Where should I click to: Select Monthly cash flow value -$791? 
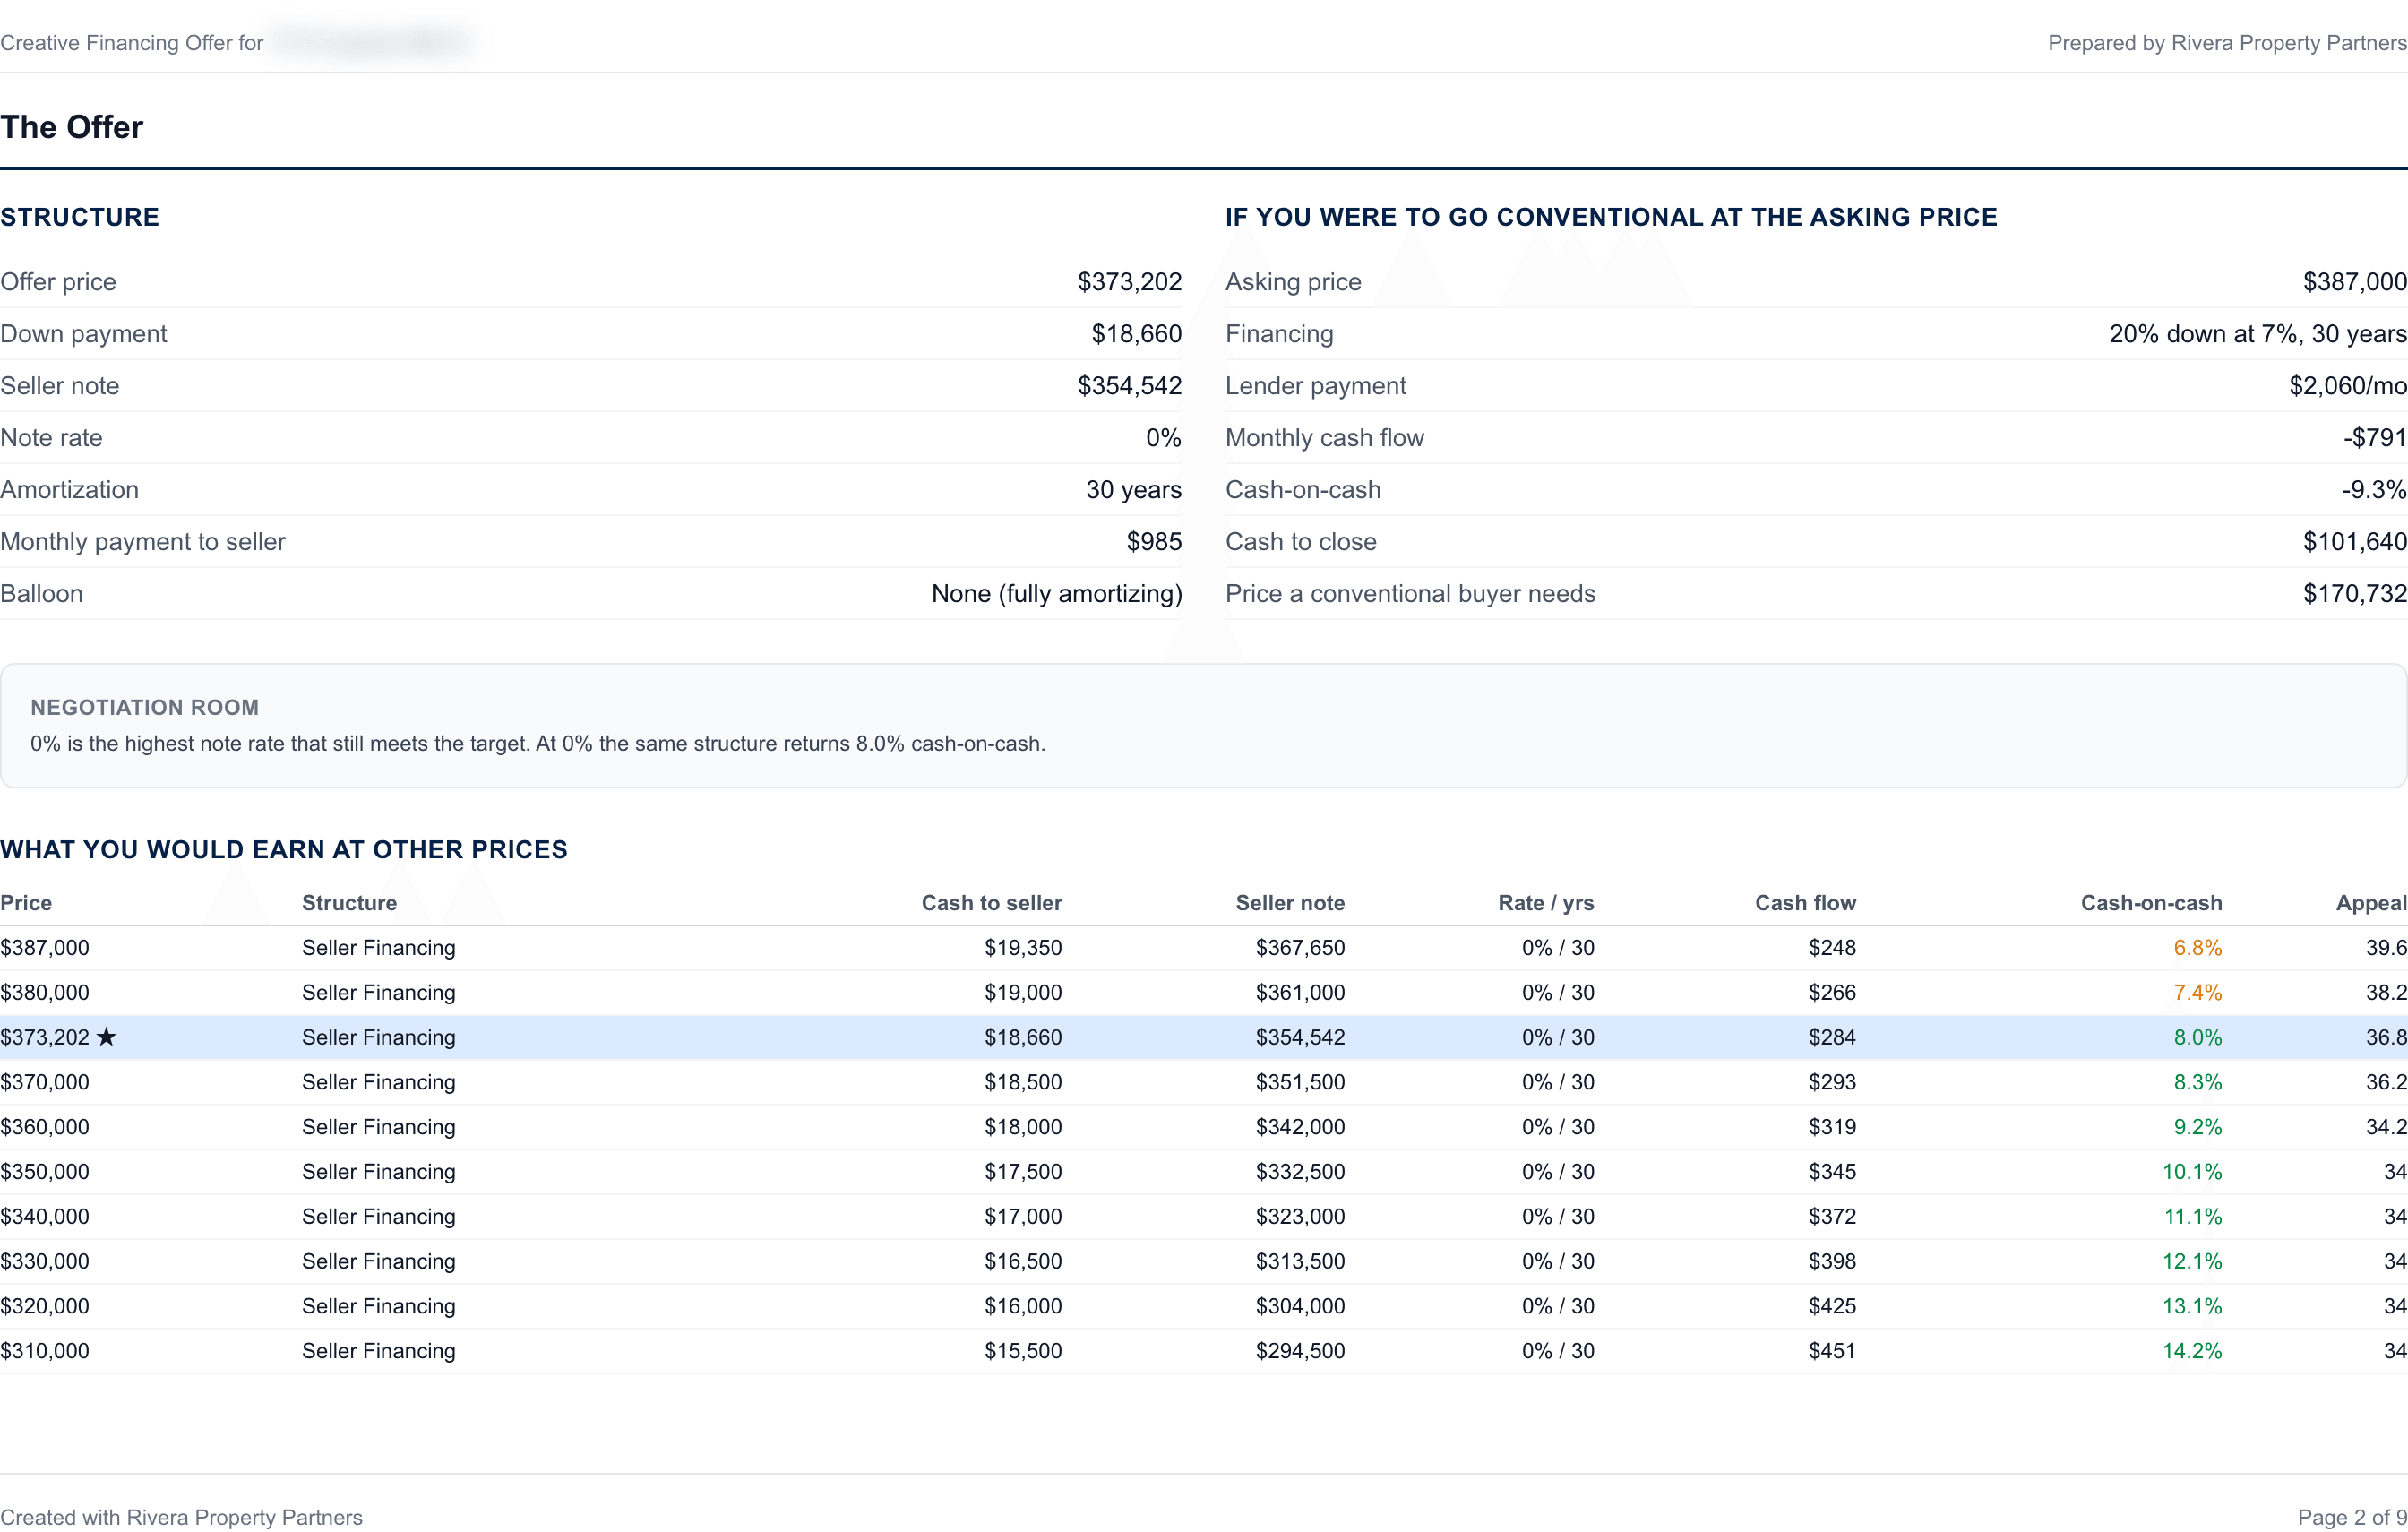2374,438
